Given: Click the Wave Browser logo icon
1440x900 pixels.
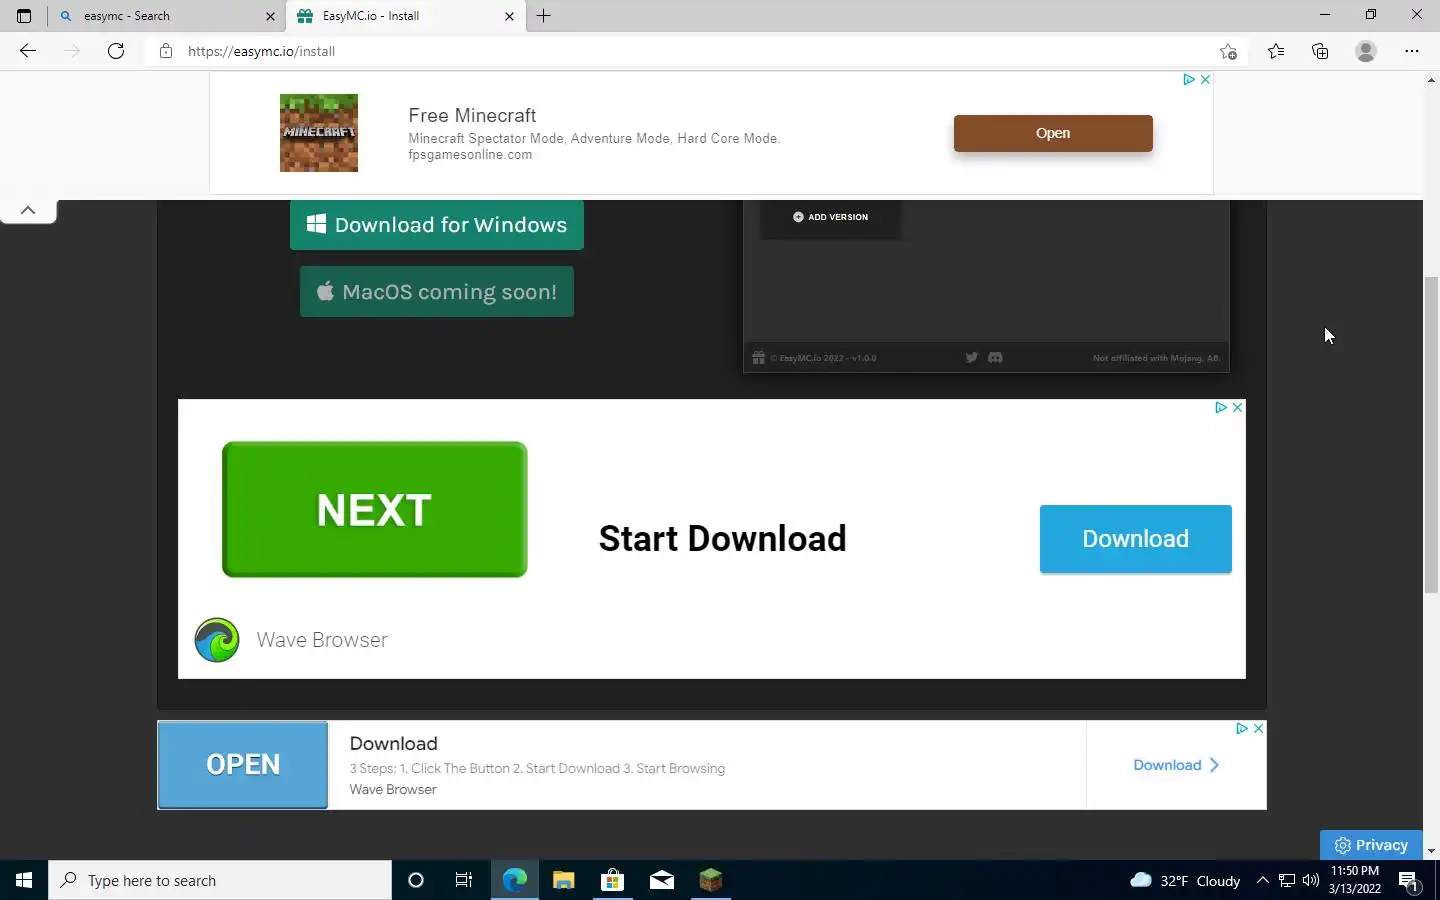Looking at the screenshot, I should [217, 640].
